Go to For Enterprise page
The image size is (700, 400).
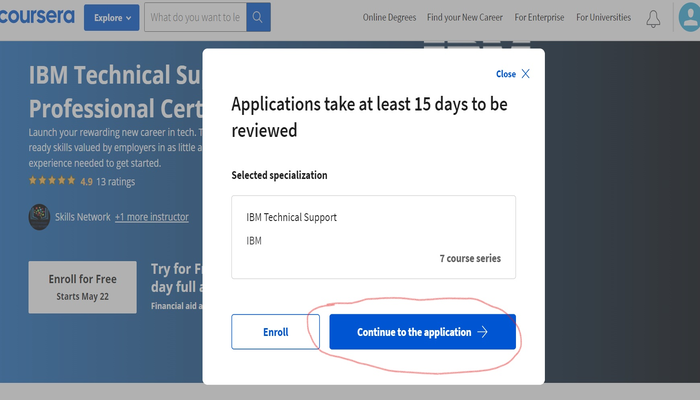pyautogui.click(x=539, y=17)
